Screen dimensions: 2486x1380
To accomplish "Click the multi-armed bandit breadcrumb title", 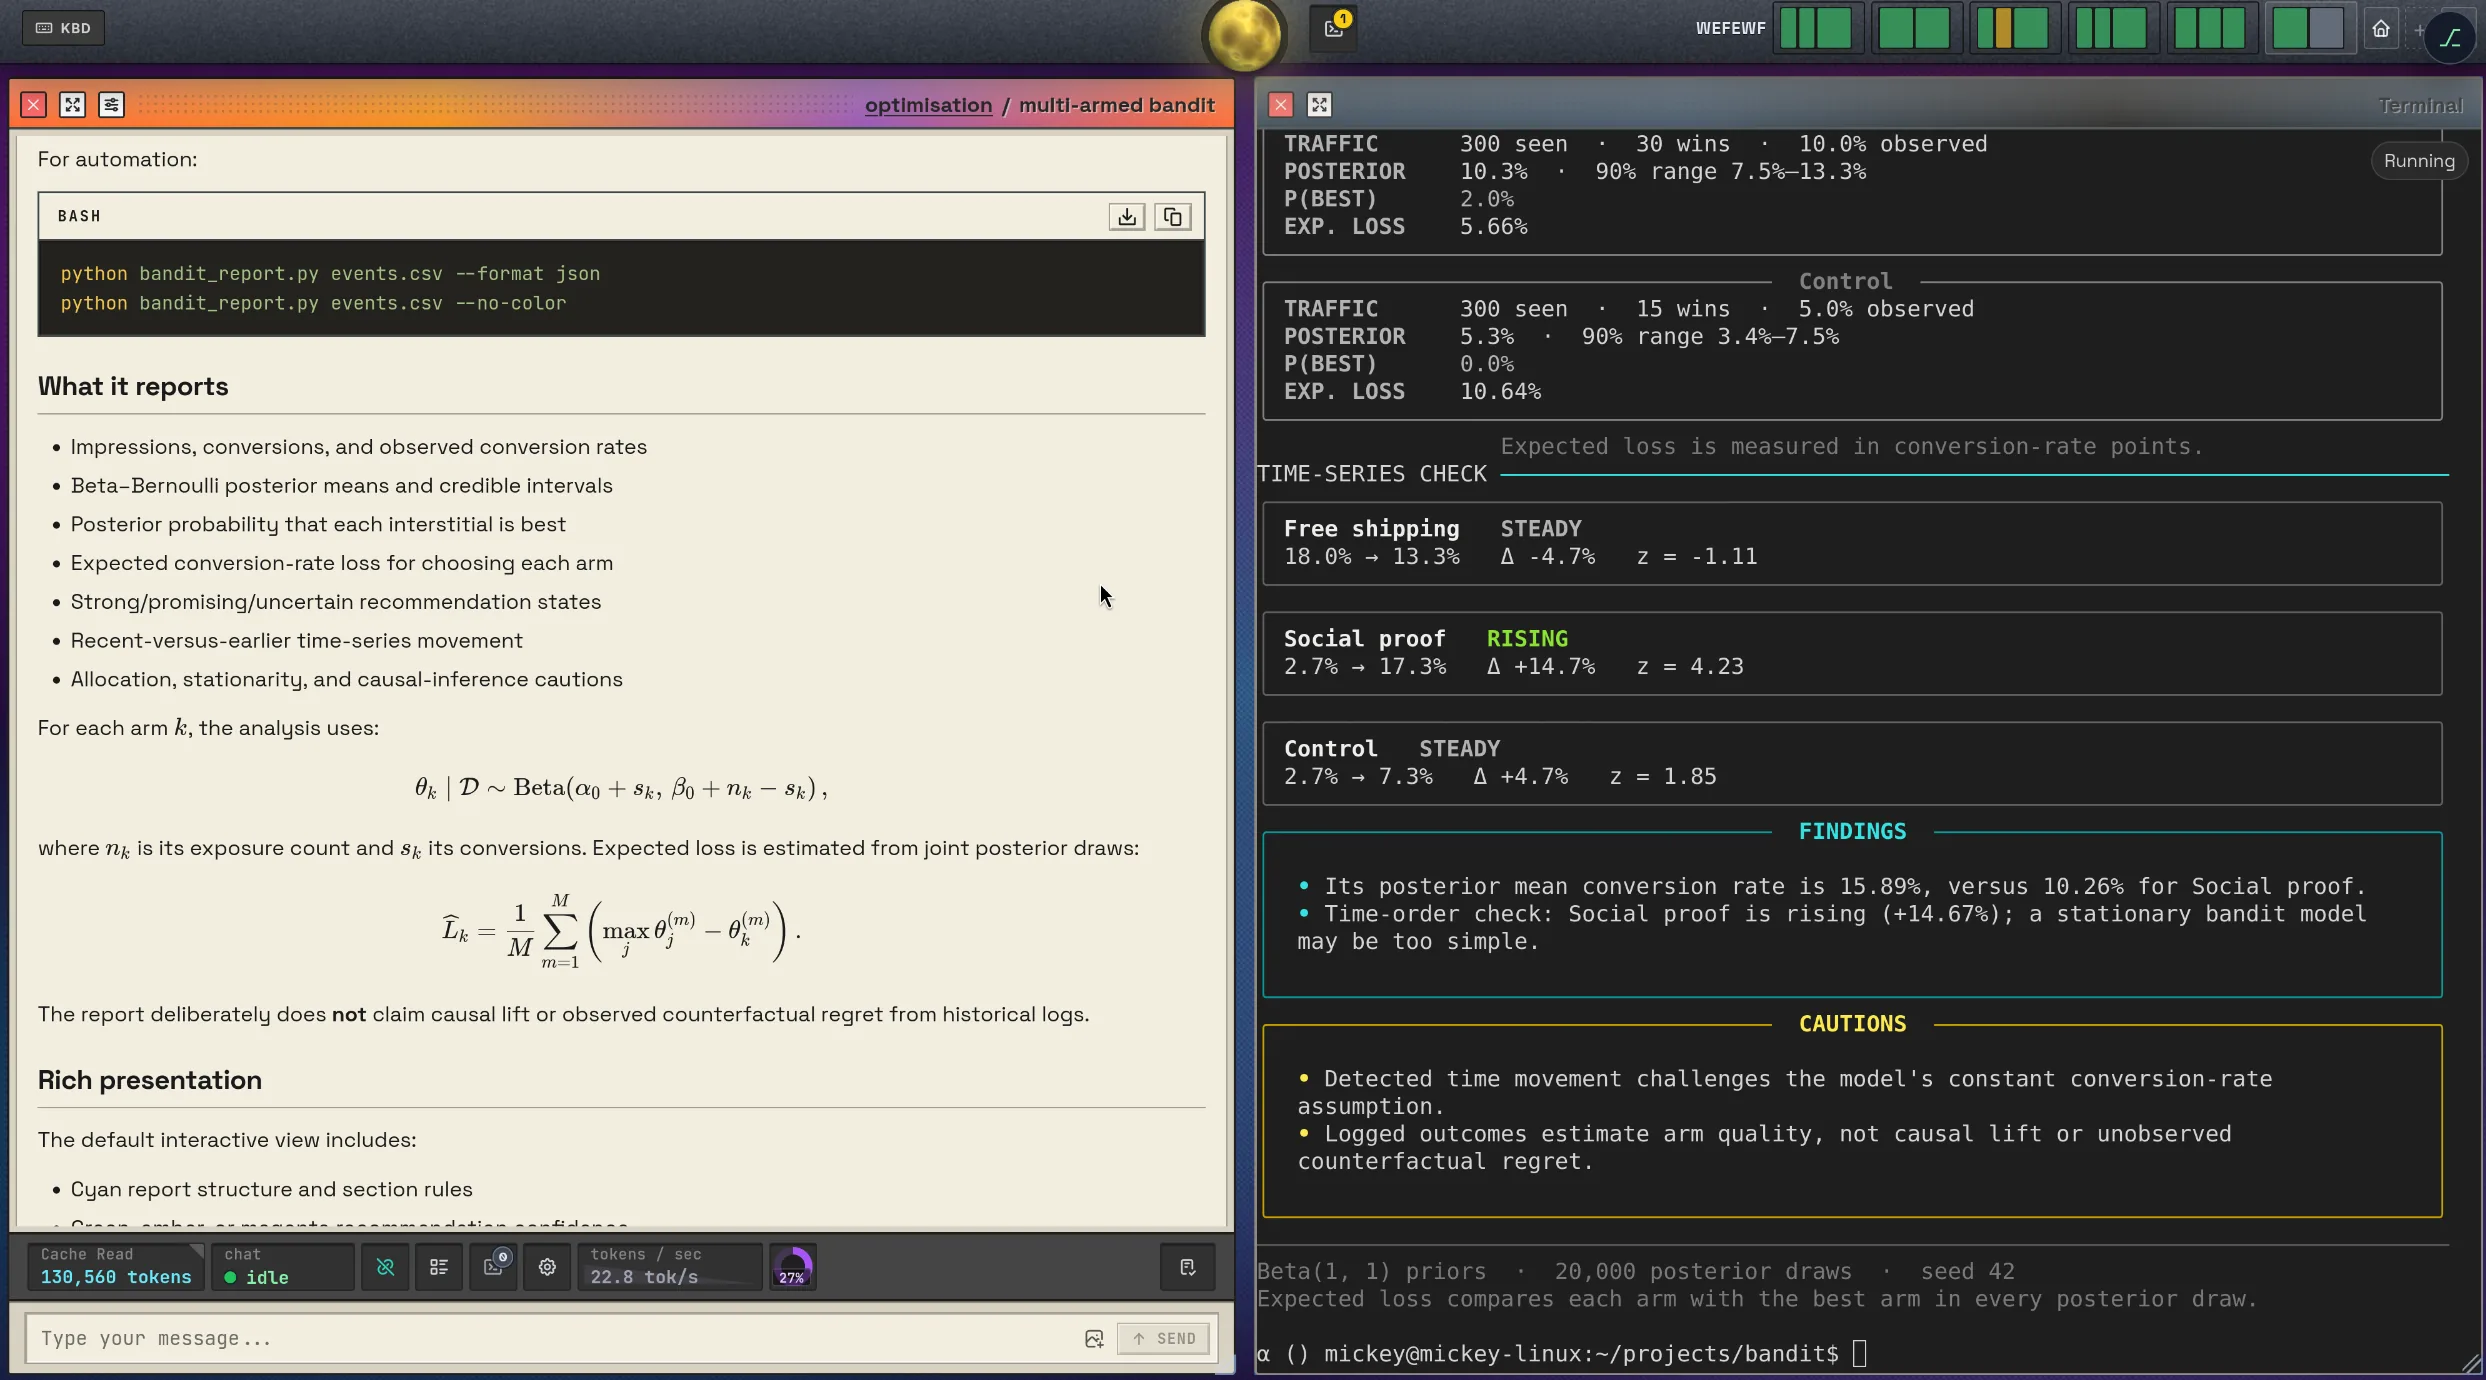I will click(x=1116, y=105).
